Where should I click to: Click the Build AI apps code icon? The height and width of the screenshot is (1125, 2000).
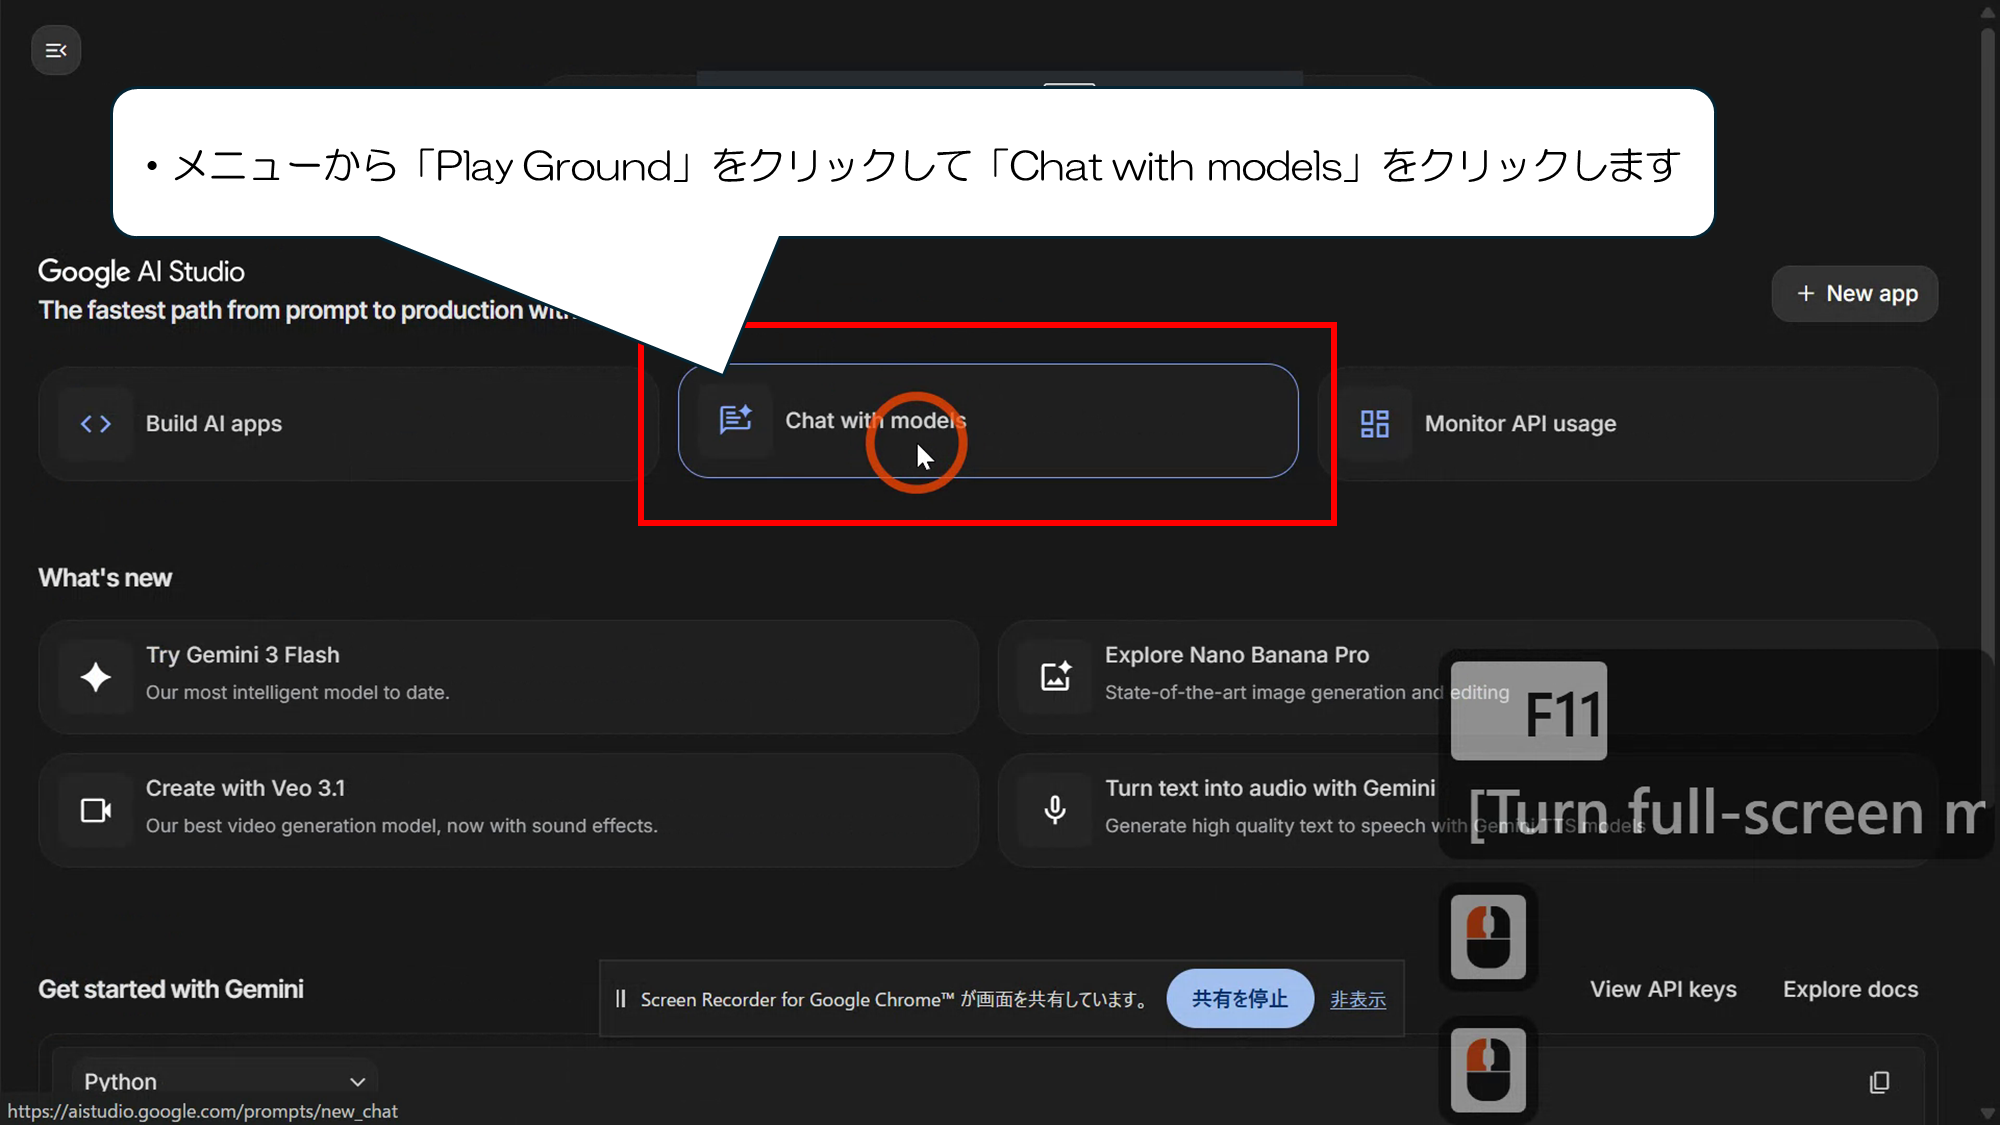pos(96,424)
